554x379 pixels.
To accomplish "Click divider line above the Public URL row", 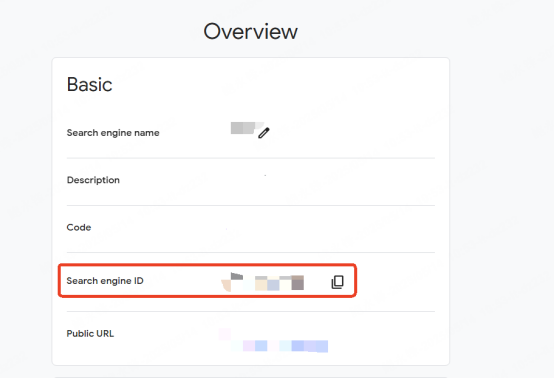I will pyautogui.click(x=251, y=312).
